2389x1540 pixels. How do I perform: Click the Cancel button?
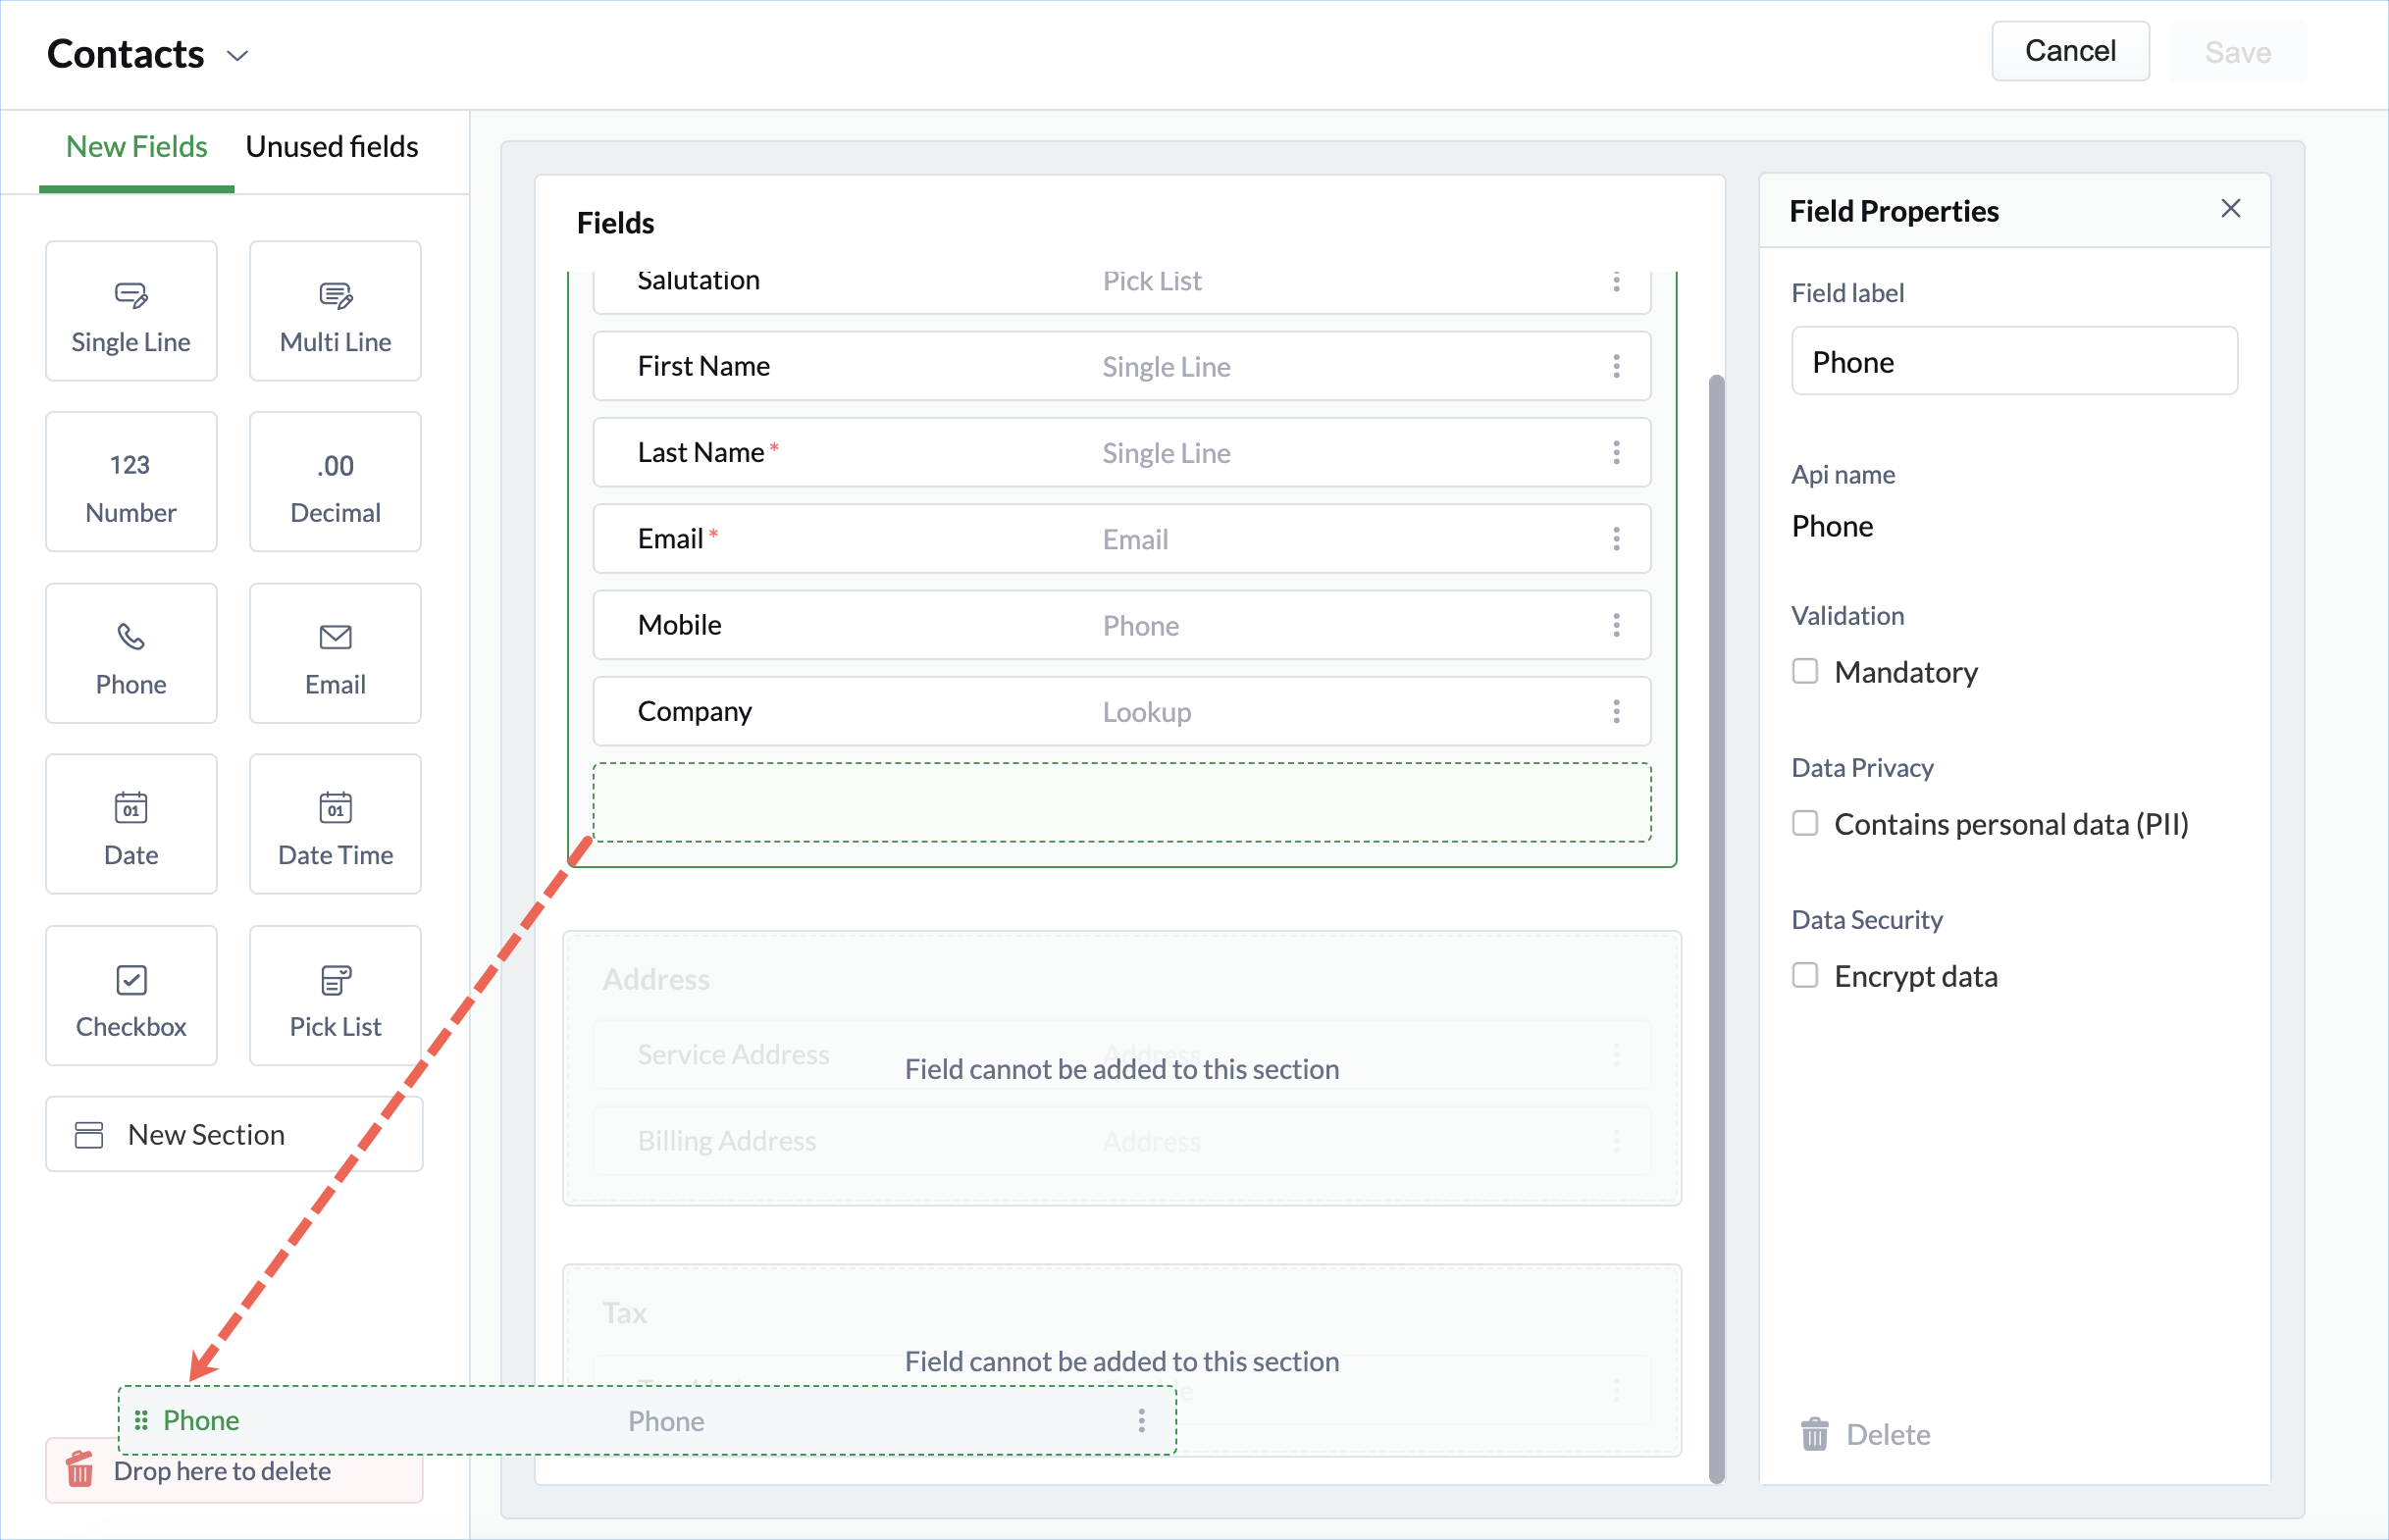(x=2069, y=51)
